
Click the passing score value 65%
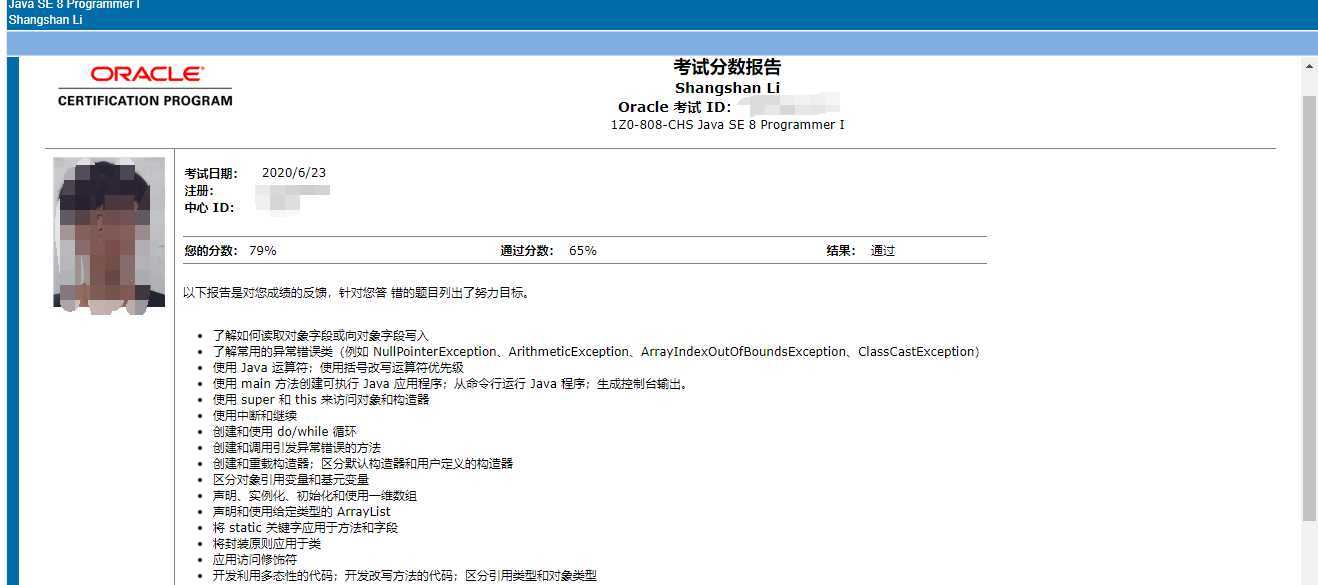pyautogui.click(x=583, y=251)
